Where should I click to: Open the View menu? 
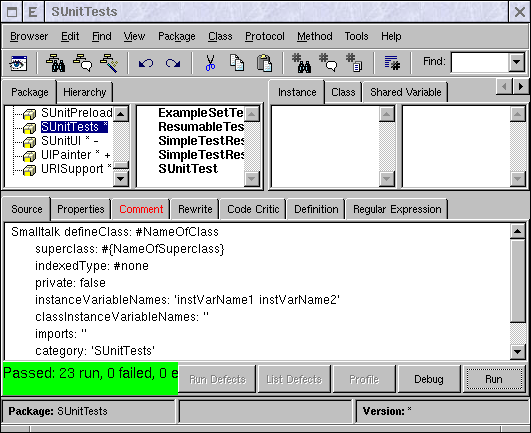click(134, 36)
